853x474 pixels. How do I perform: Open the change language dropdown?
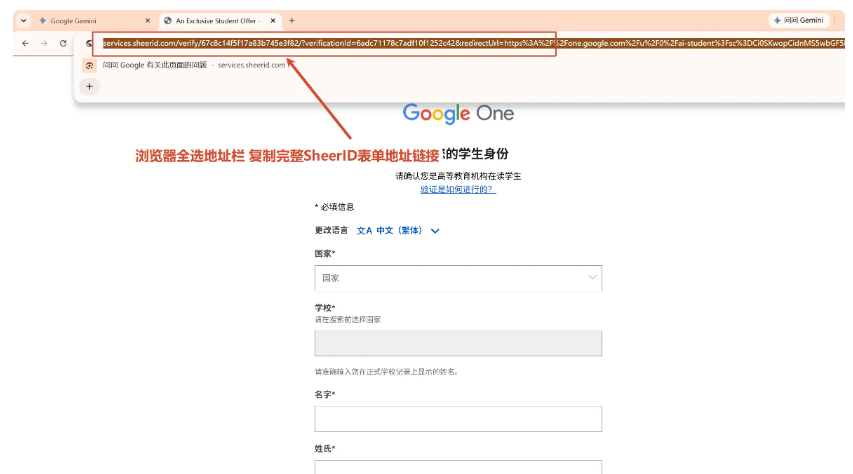tap(398, 231)
